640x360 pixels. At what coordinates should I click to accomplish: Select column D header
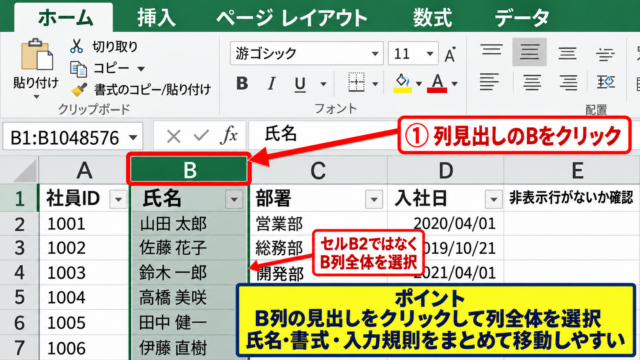pyautogui.click(x=445, y=171)
